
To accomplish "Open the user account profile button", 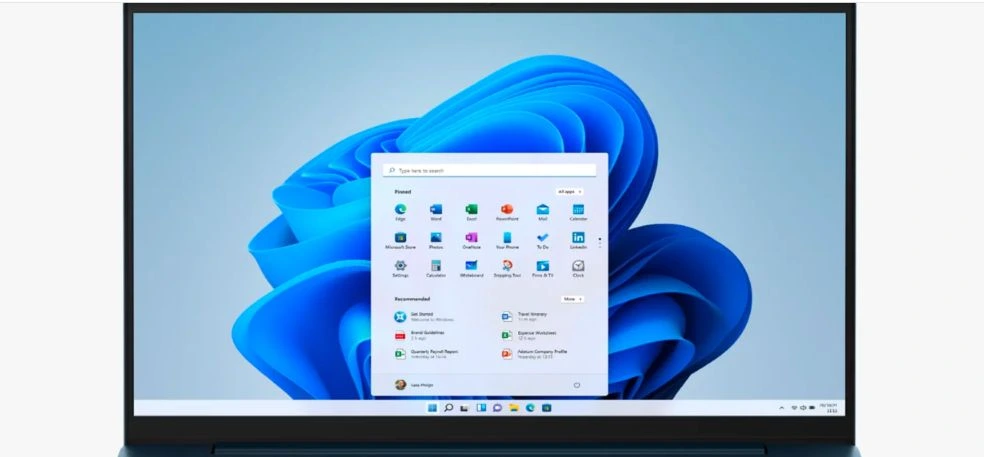I will [414, 385].
